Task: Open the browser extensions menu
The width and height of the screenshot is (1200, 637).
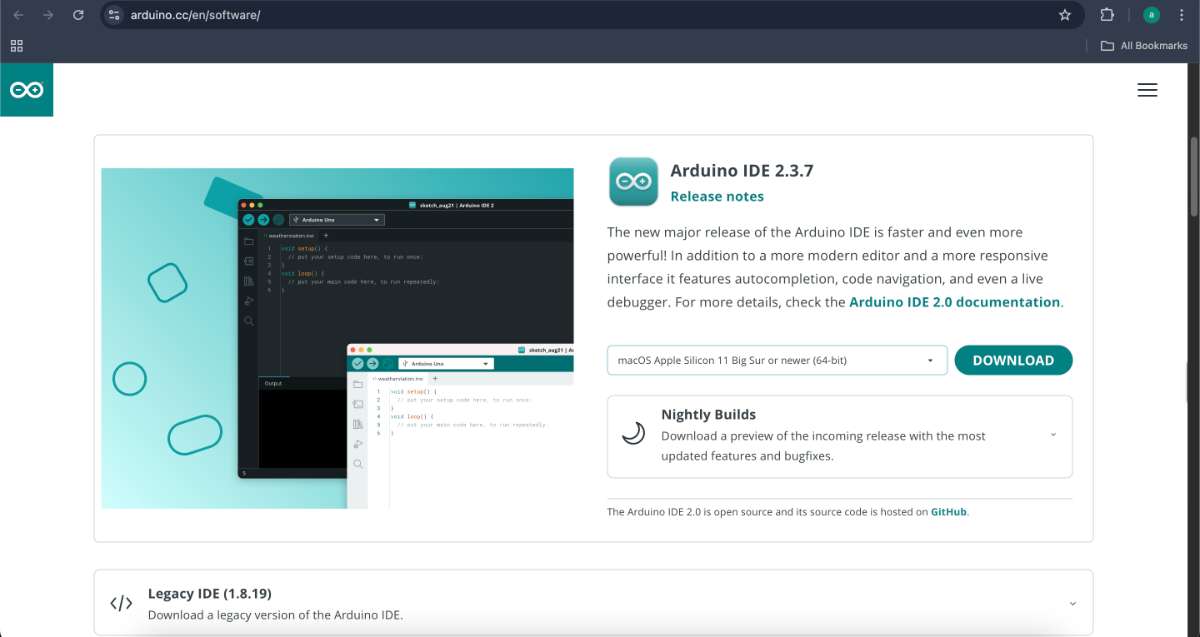Action: tap(1107, 15)
